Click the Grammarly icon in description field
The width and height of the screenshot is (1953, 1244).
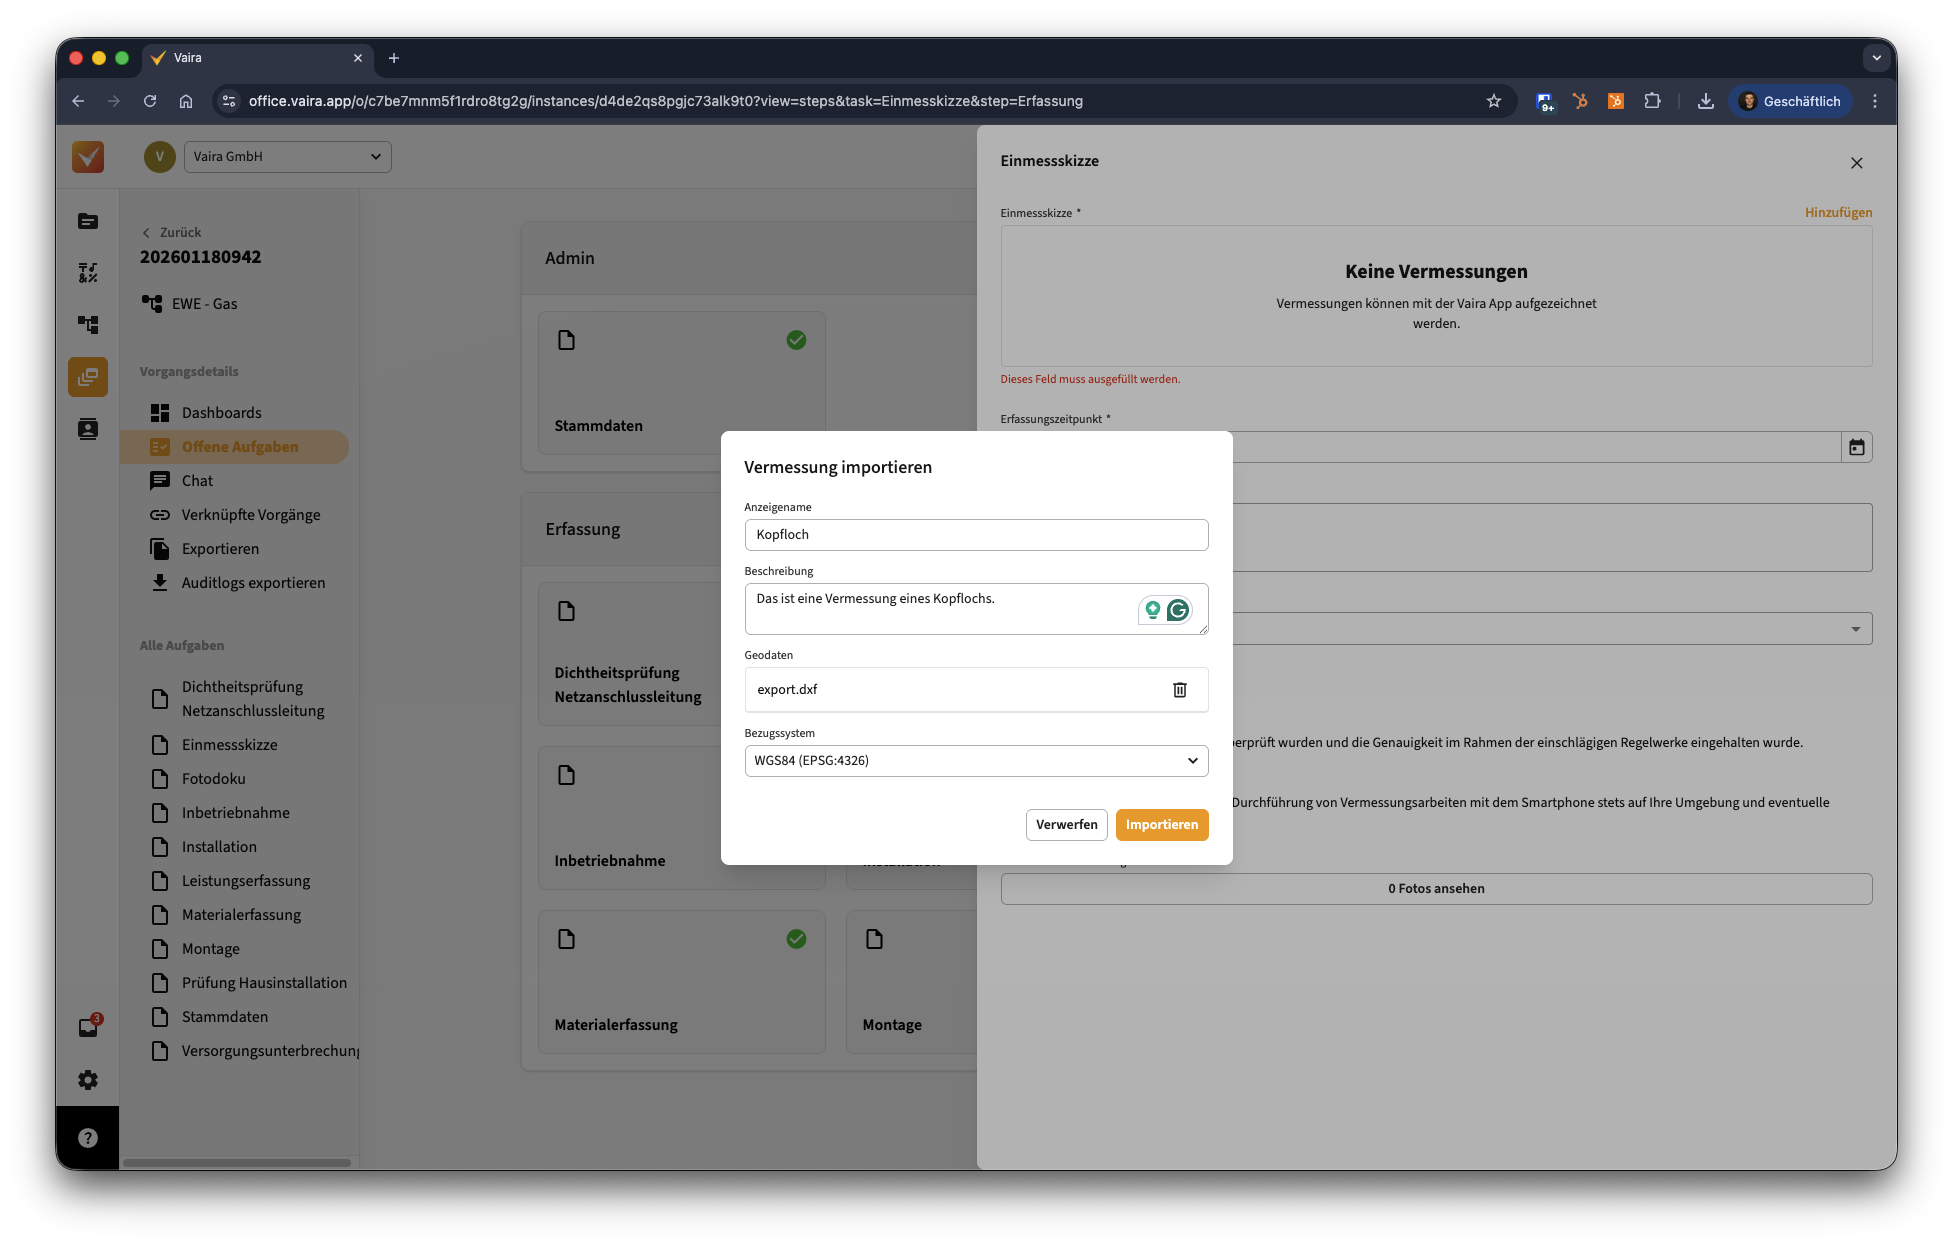[x=1178, y=610]
